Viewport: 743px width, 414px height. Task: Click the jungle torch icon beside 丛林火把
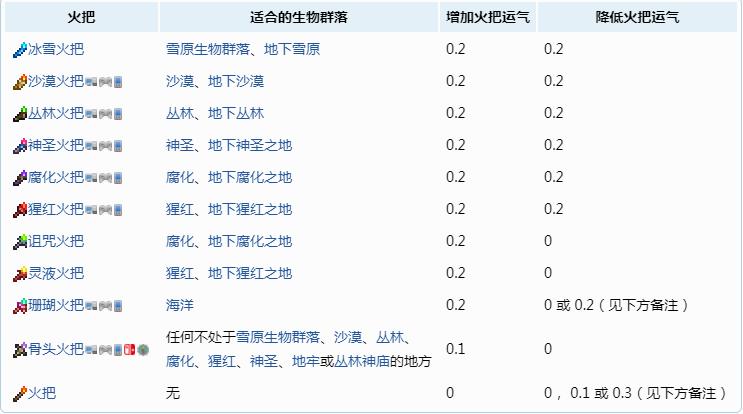tap(20, 113)
